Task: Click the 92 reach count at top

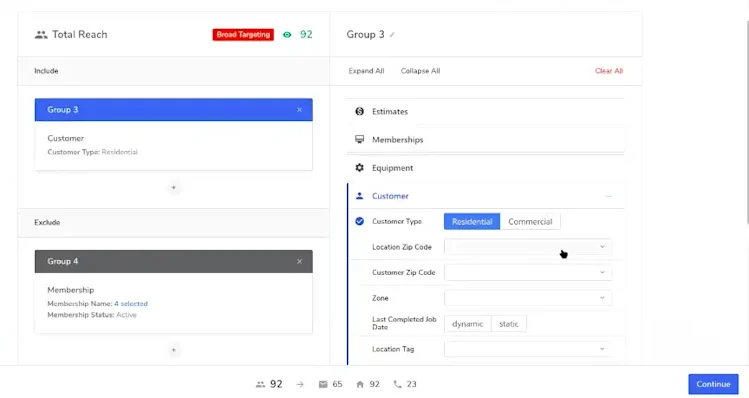Action: pyautogui.click(x=306, y=34)
